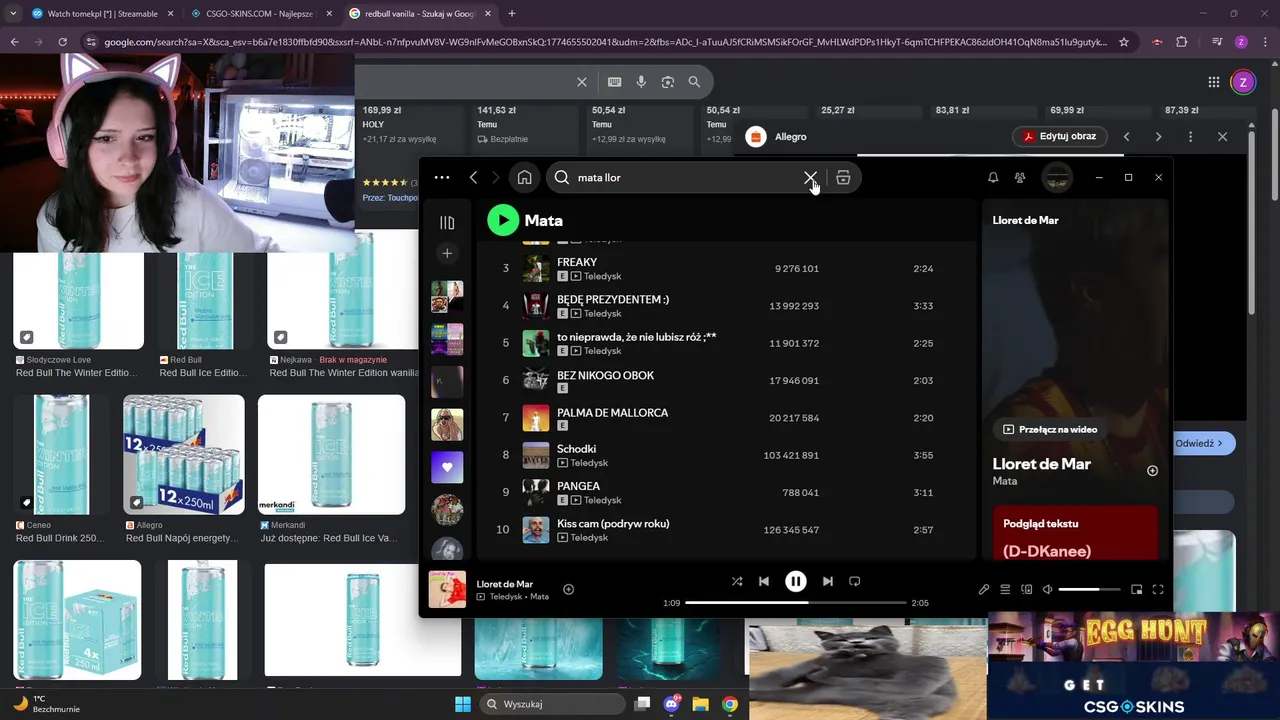Click 'Edytuj obraz' button
This screenshot has height=720, width=1280.
[x=1060, y=136]
